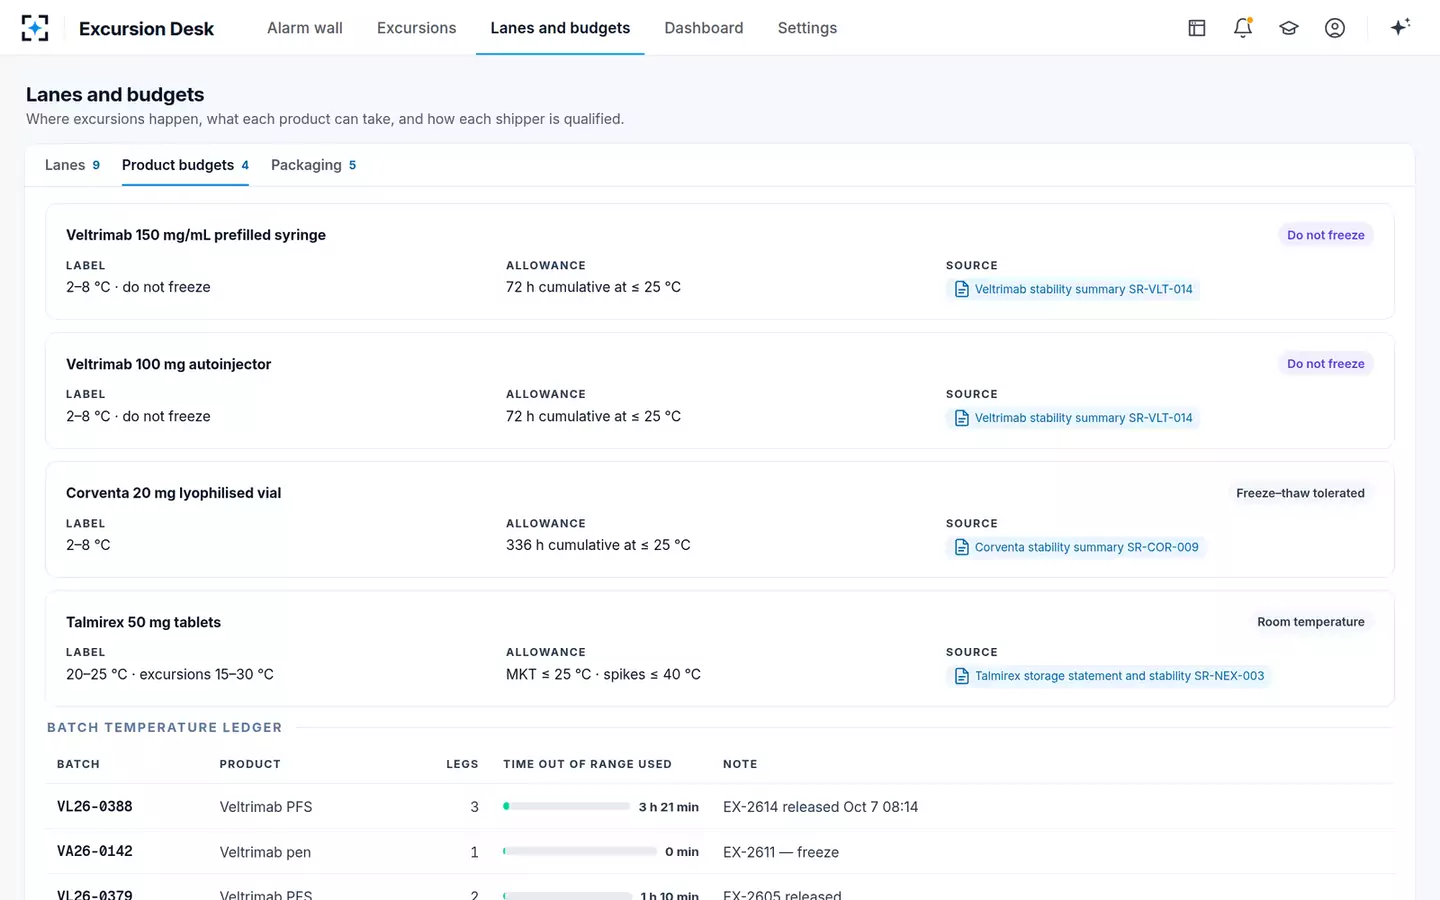Click document icon beside Corventa stability summary
Viewport: 1440px width, 900px height.
[962, 547]
